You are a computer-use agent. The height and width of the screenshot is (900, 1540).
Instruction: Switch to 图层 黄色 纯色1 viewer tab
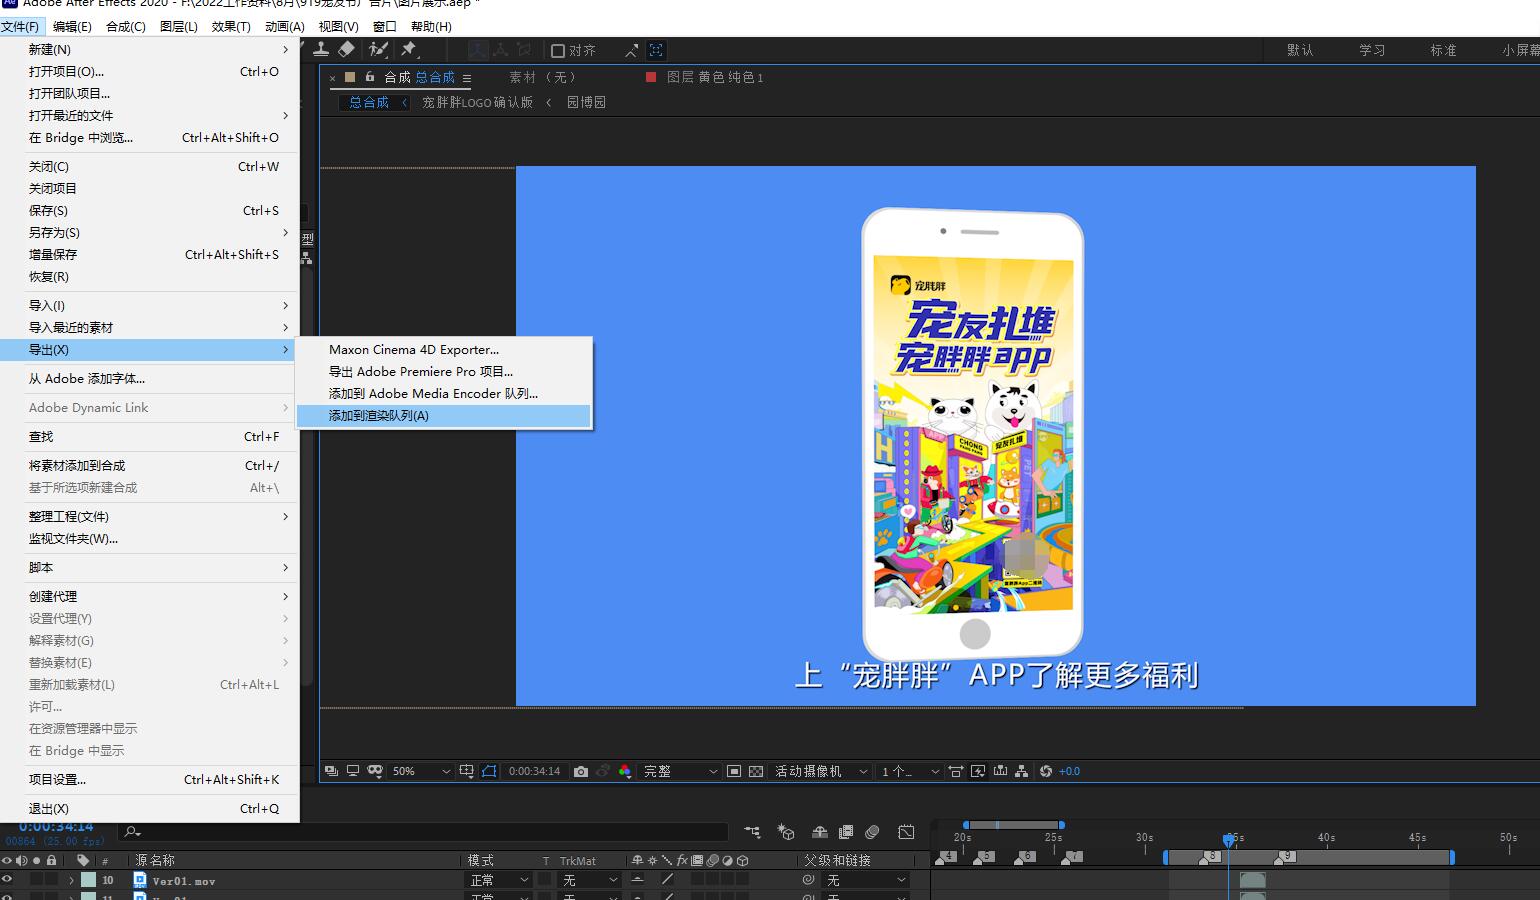[x=714, y=77]
